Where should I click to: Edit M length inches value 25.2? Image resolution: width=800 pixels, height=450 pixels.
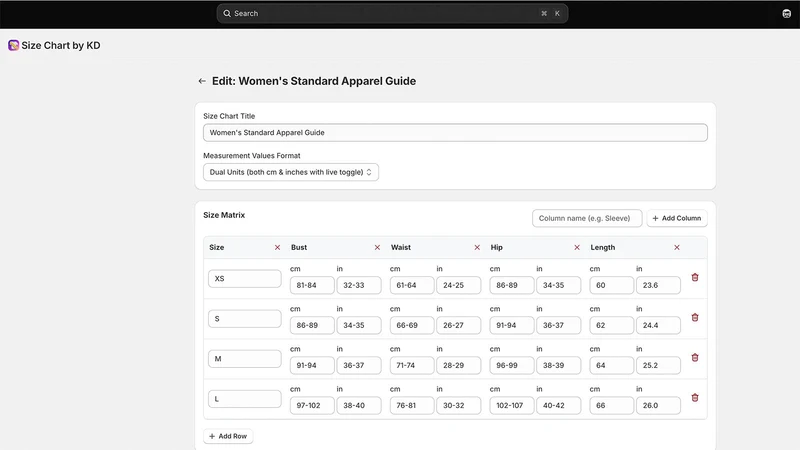click(x=658, y=365)
